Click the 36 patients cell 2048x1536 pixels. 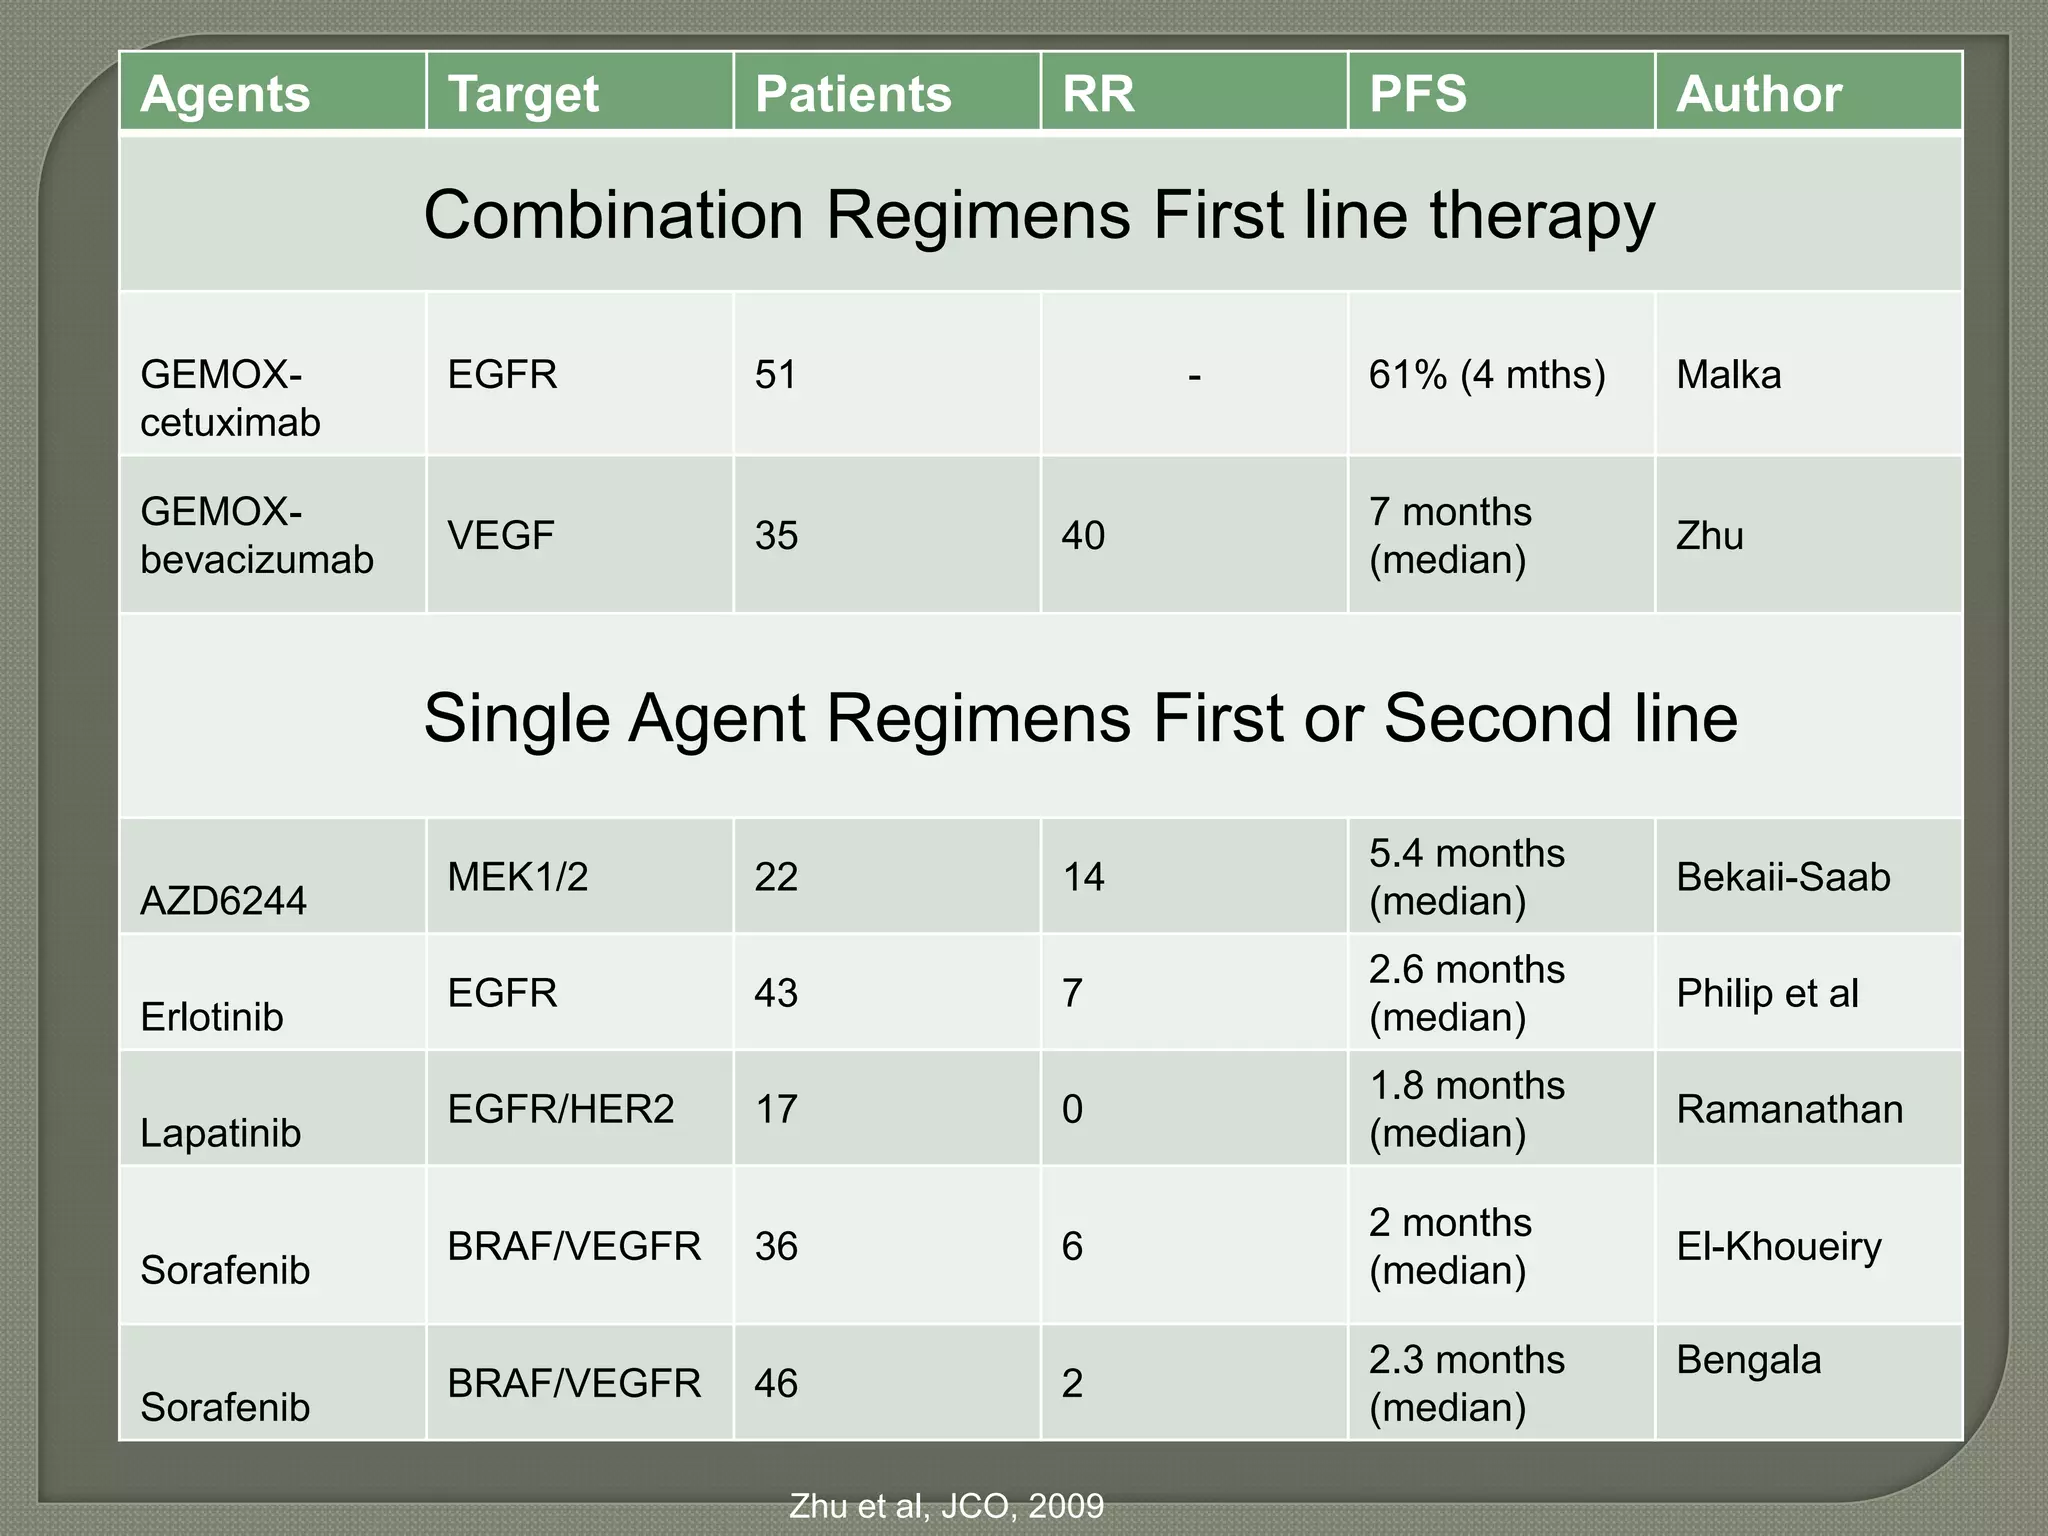(x=887, y=1245)
